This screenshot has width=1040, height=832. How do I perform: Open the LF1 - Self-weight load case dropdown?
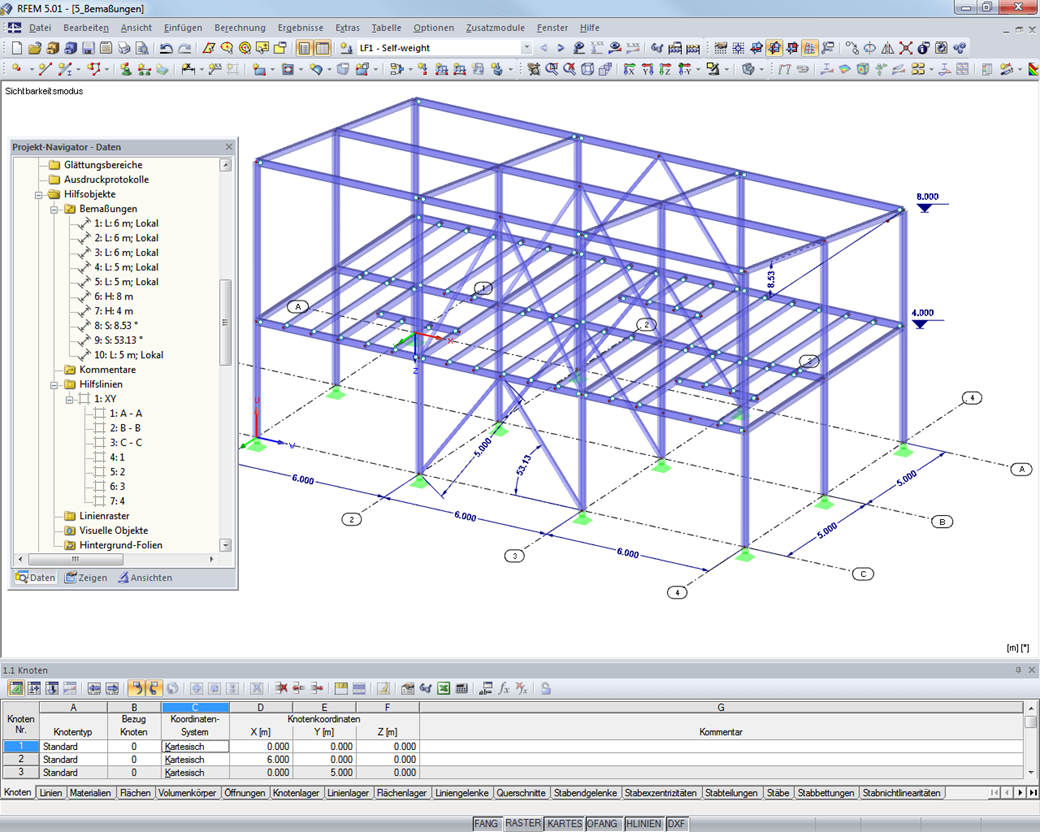pos(526,48)
